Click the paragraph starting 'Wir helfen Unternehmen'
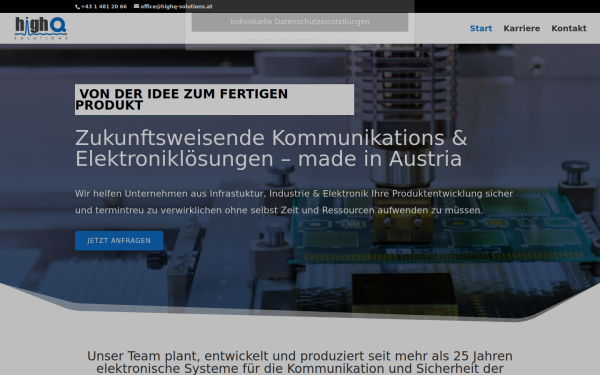This screenshot has width=600, height=375. pyautogui.click(x=294, y=202)
